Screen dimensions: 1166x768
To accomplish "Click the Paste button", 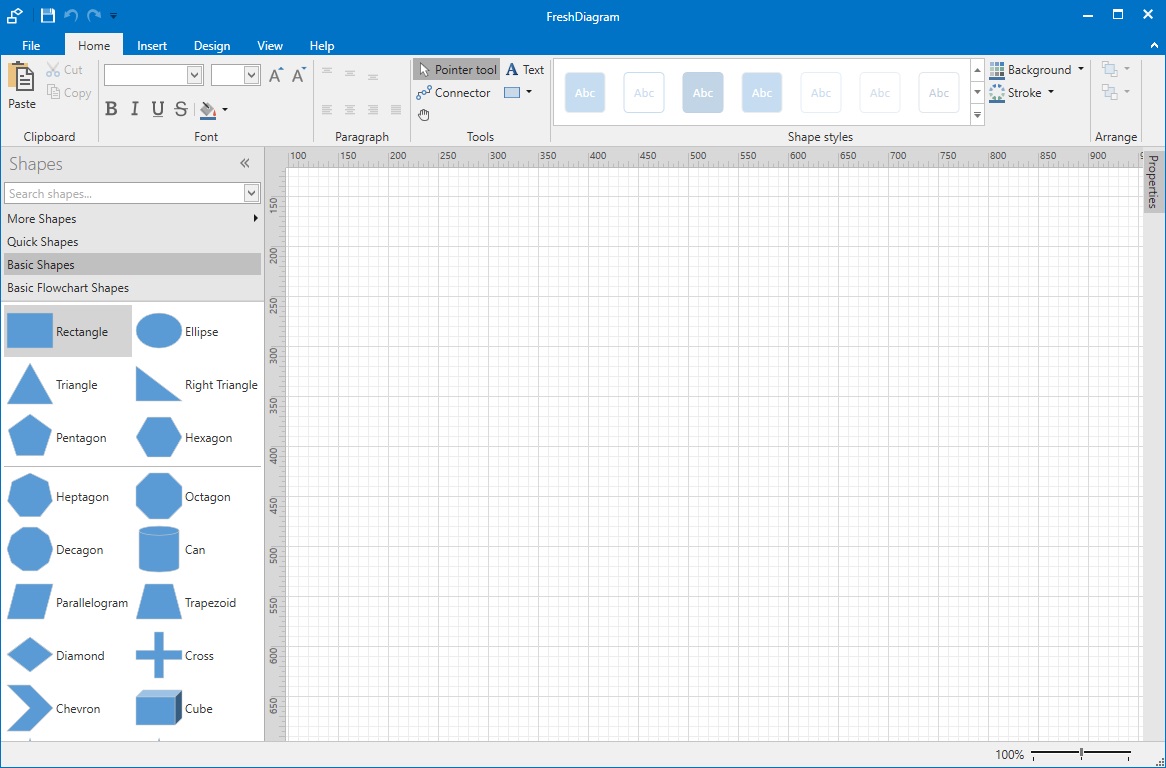I will point(22,88).
